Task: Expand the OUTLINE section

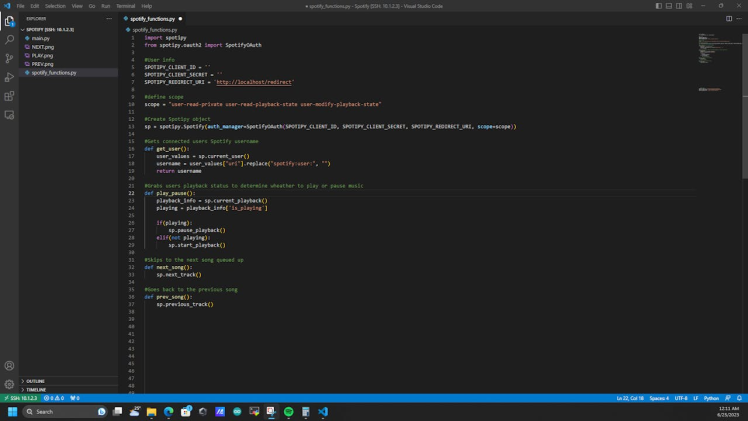Action: pos(35,381)
